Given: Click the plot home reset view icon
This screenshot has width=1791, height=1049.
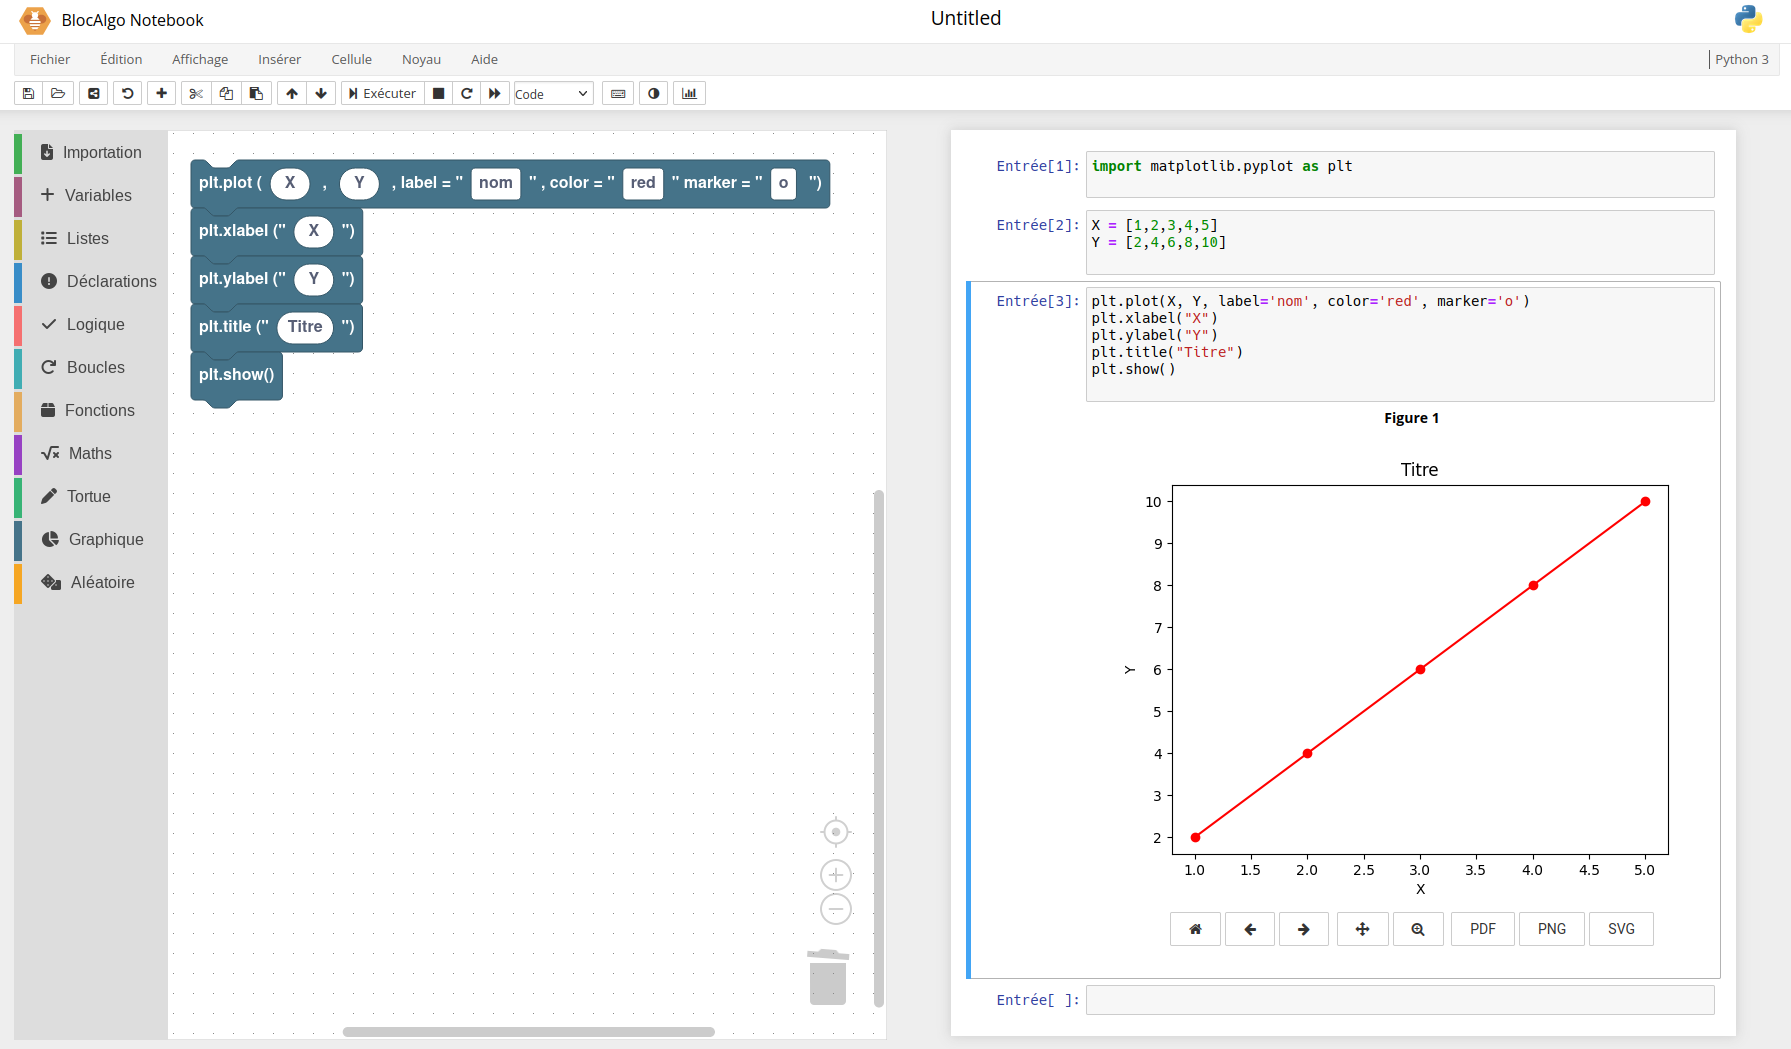Looking at the screenshot, I should pyautogui.click(x=1195, y=929).
